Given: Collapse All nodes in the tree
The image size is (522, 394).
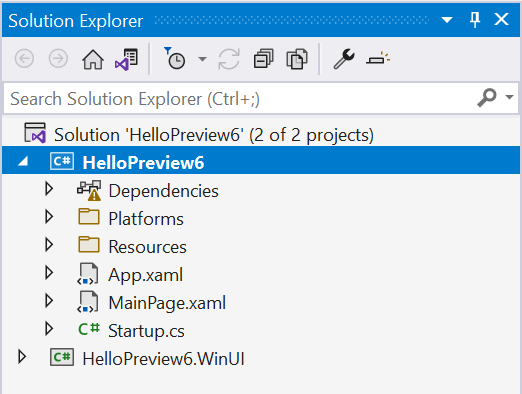Looking at the screenshot, I should 264,59.
